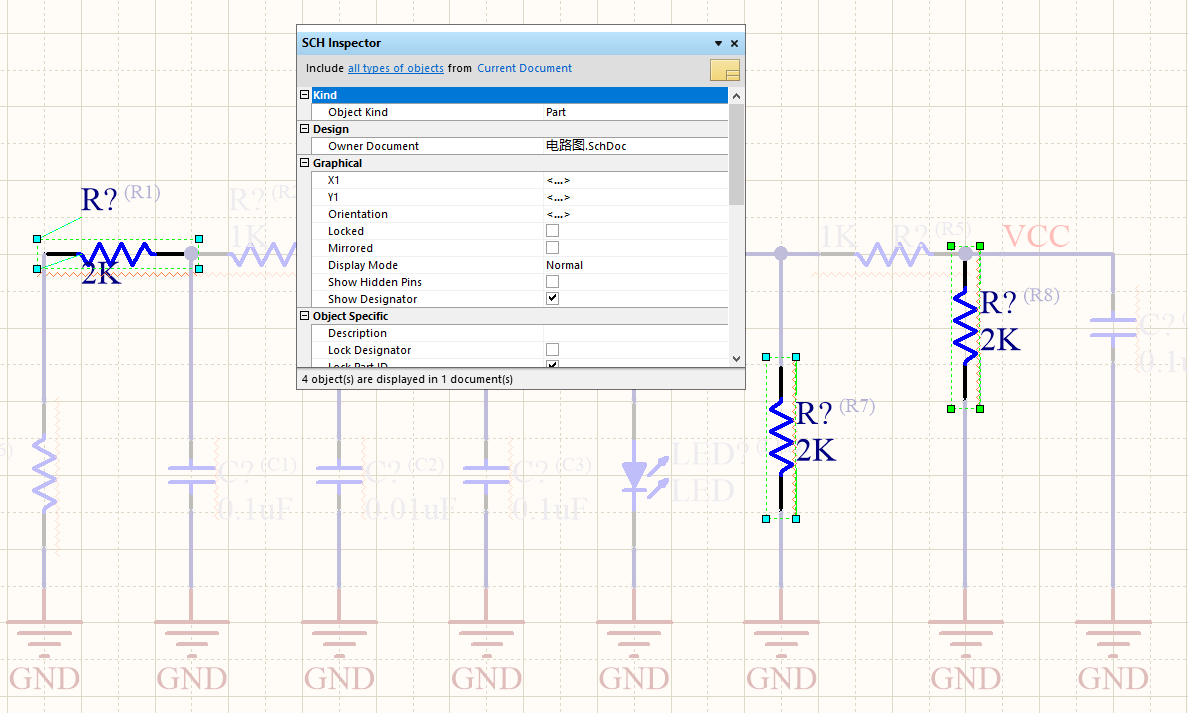Click the R? (R1) designator text
The width and height of the screenshot is (1188, 713).
pos(99,199)
